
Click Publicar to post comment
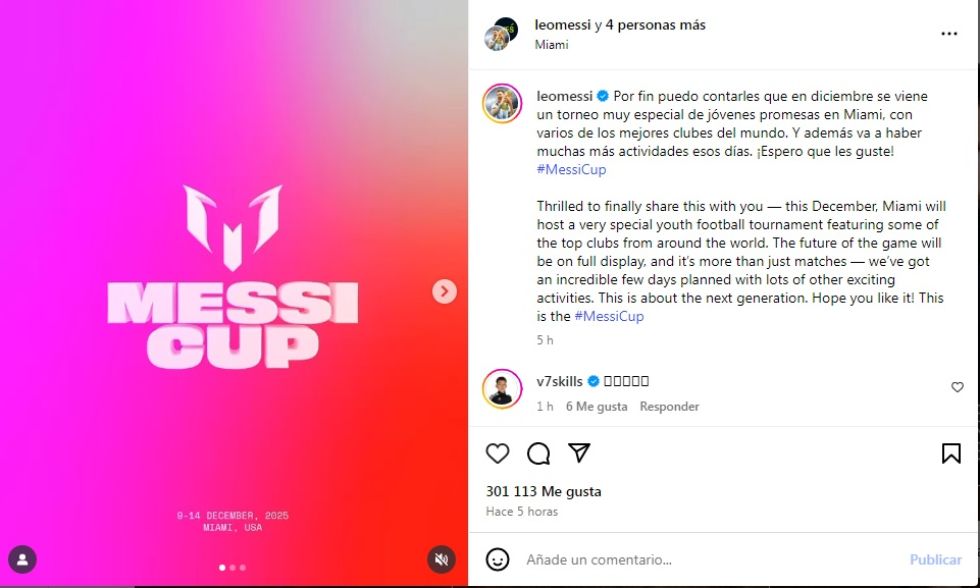point(935,559)
